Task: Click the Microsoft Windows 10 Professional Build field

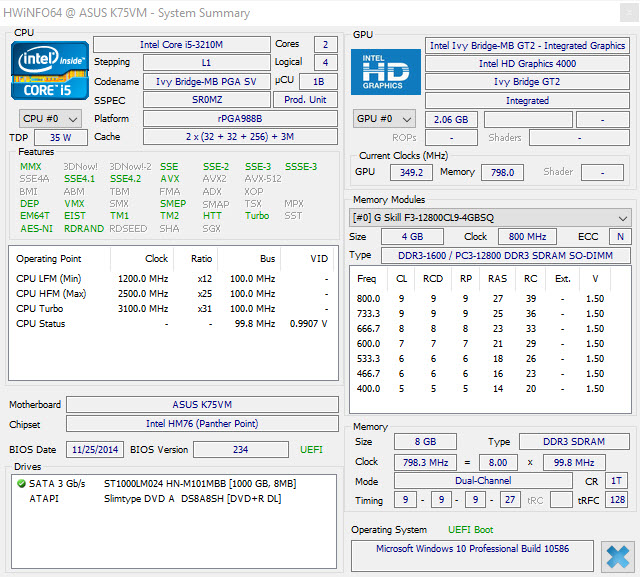Action: point(472,556)
